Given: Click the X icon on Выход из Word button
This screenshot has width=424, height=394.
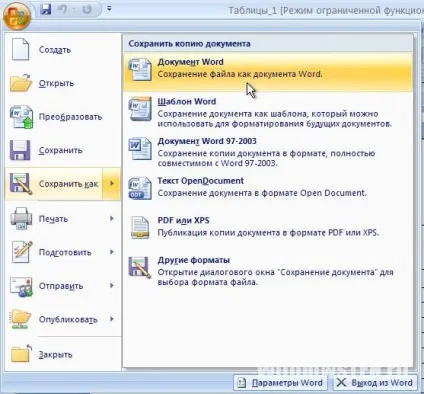Looking at the screenshot, I should 341,383.
